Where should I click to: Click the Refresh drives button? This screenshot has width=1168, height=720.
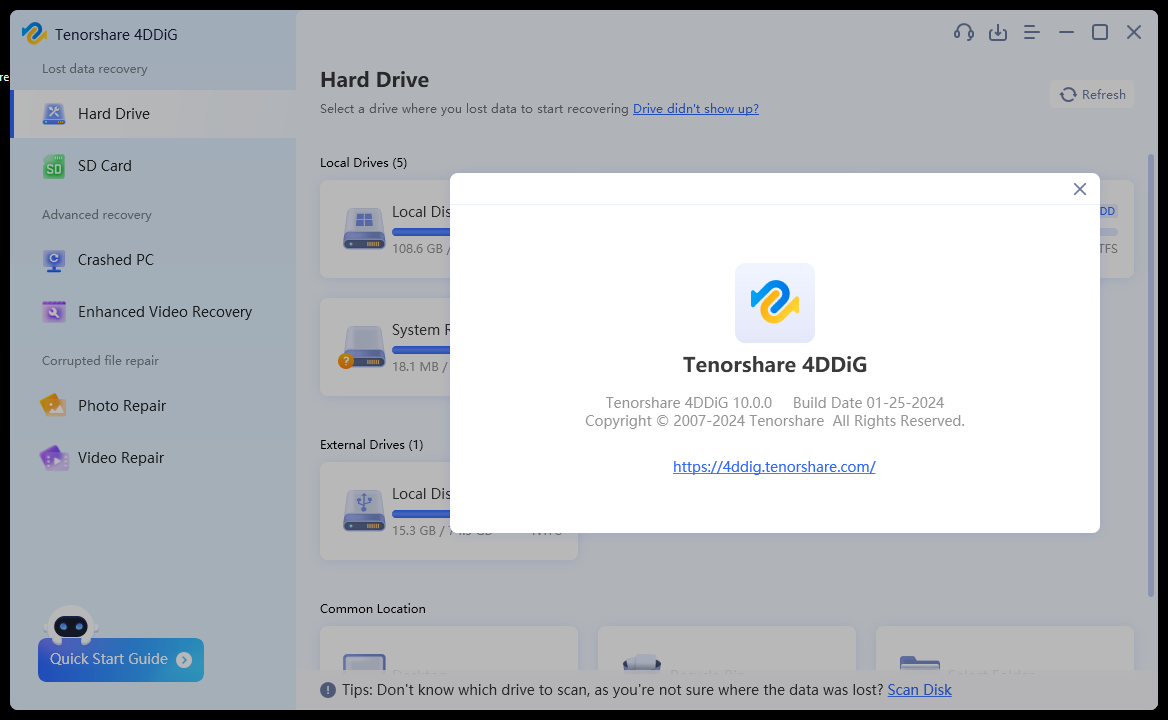click(1092, 95)
